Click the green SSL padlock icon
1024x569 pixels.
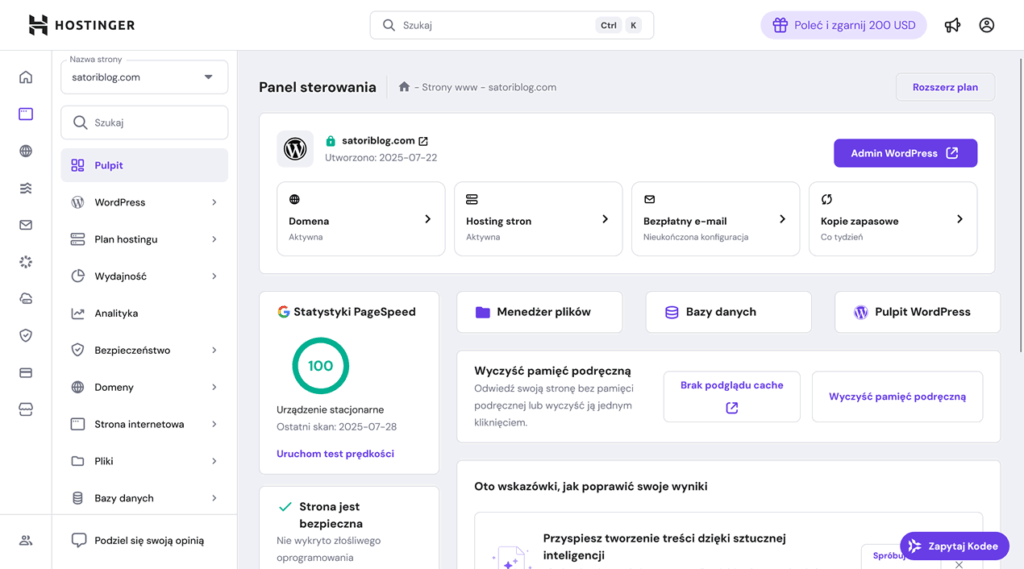coord(330,140)
